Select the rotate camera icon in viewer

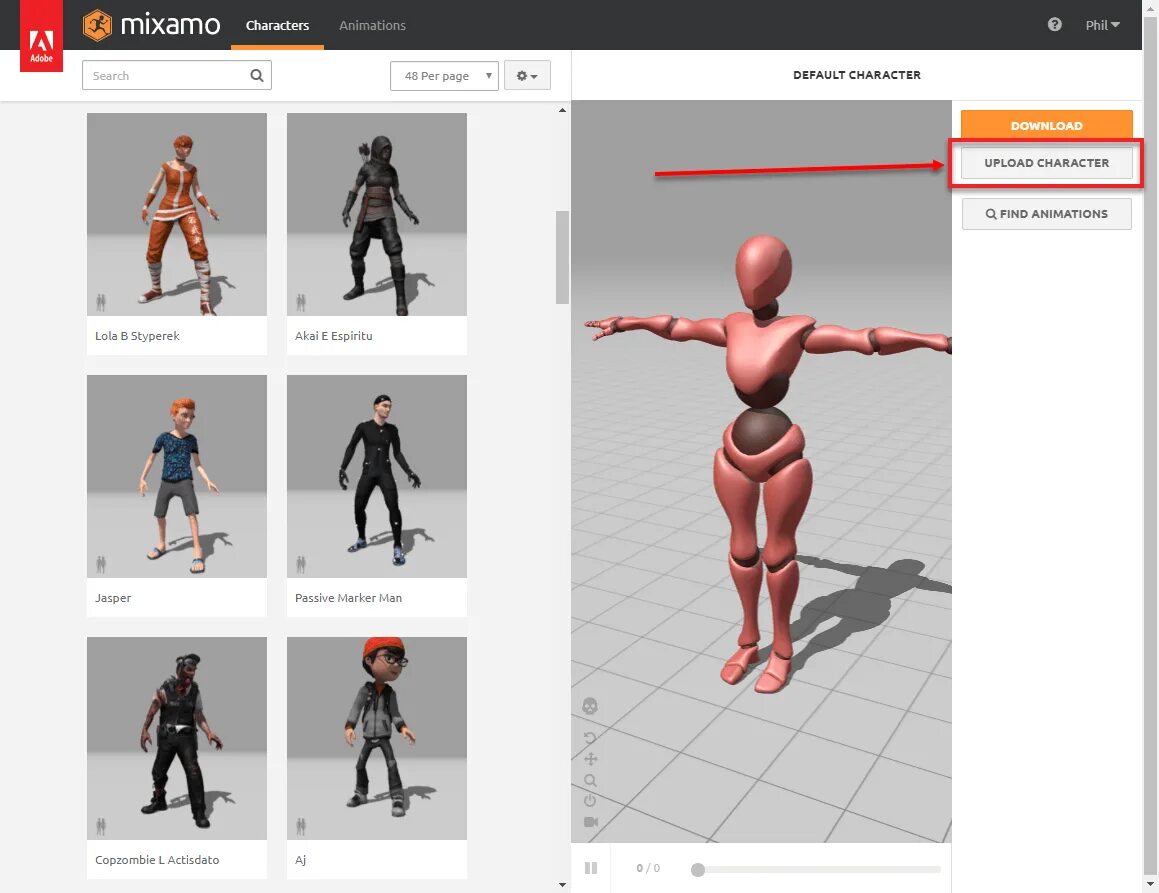tap(590, 738)
